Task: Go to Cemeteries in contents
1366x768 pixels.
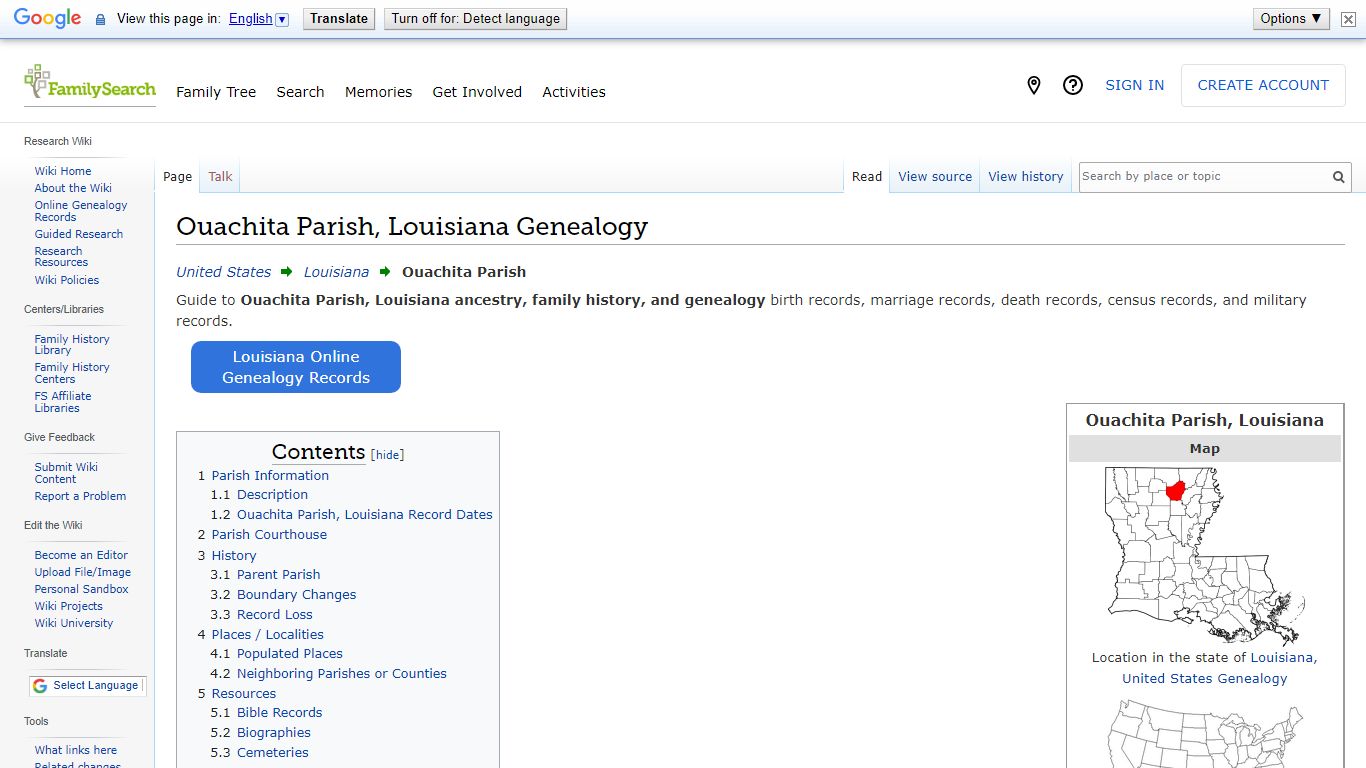Action: (x=273, y=753)
